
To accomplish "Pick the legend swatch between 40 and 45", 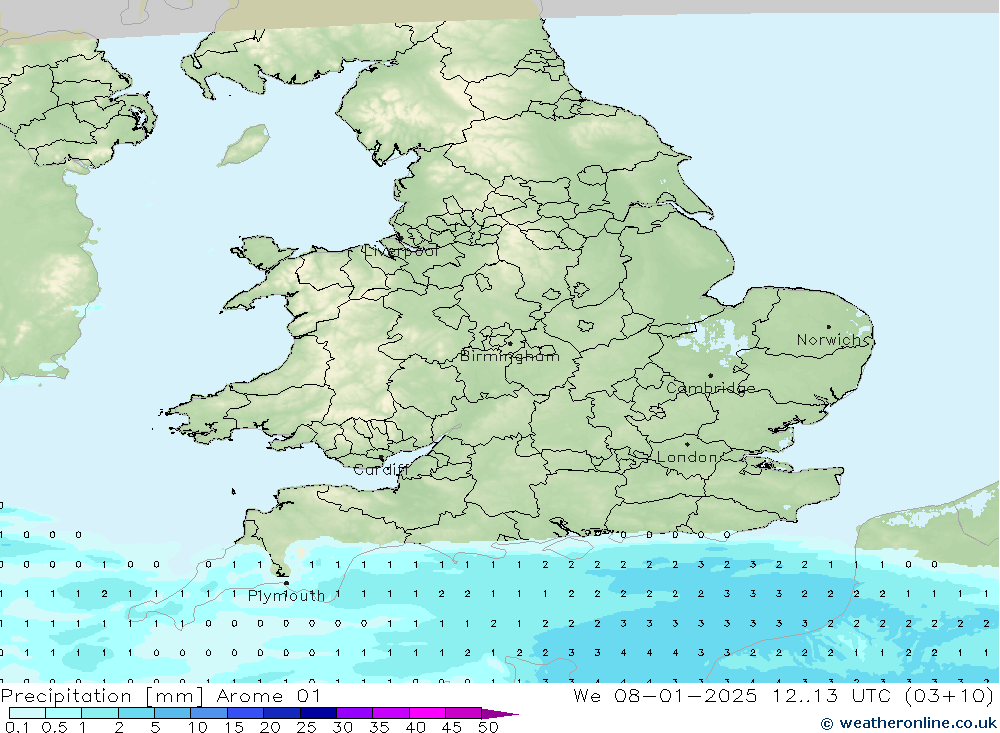I will point(427,713).
